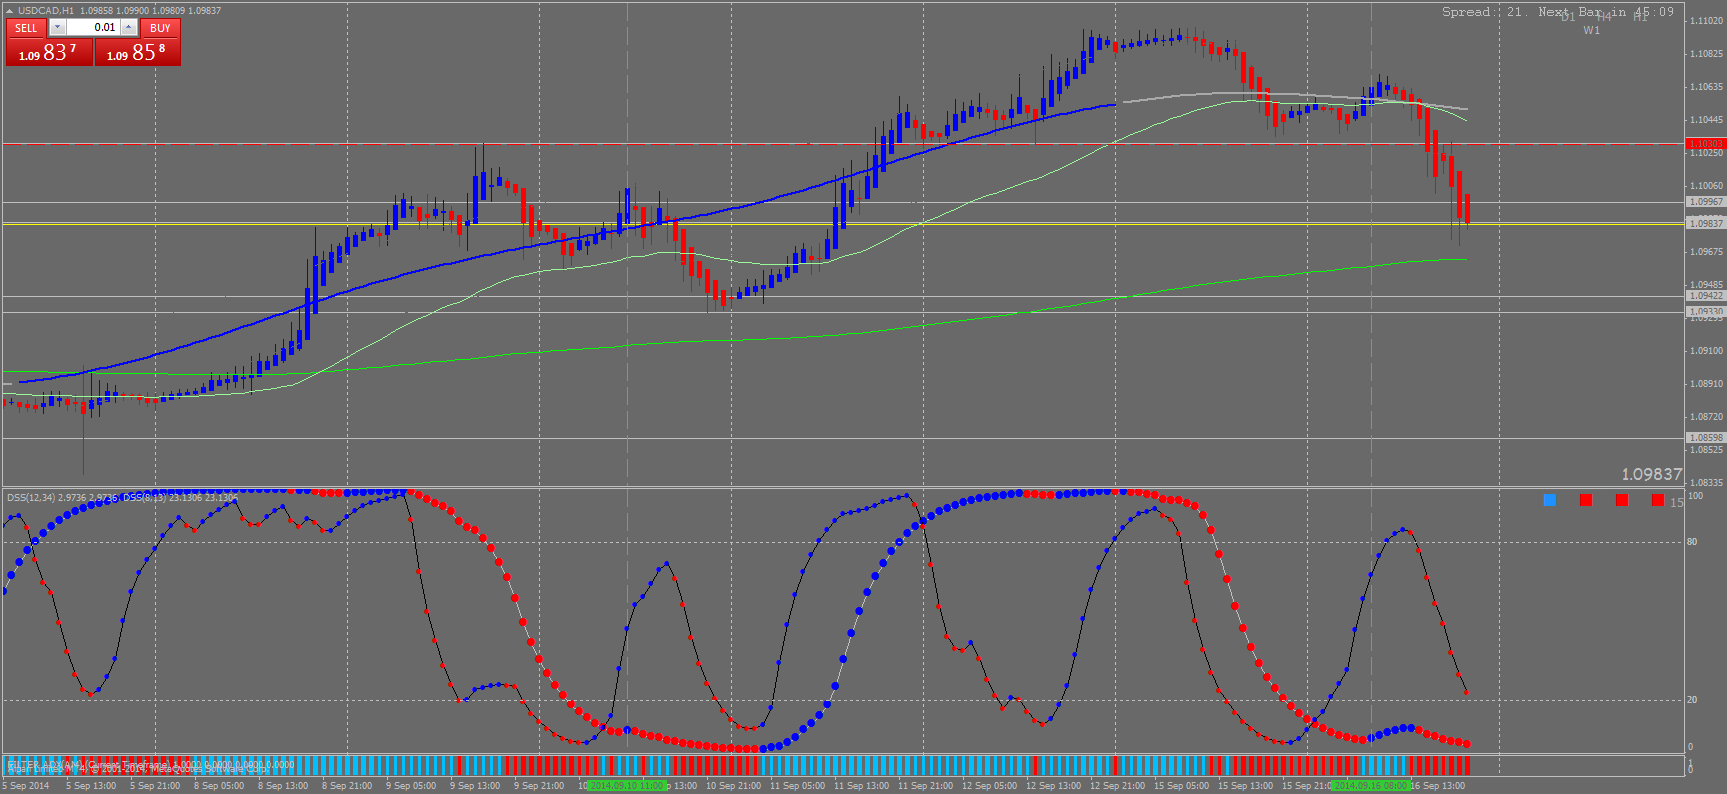Sell at bid price 1.09837 tile
Screen dimensions: 1727x794
click(x=49, y=52)
